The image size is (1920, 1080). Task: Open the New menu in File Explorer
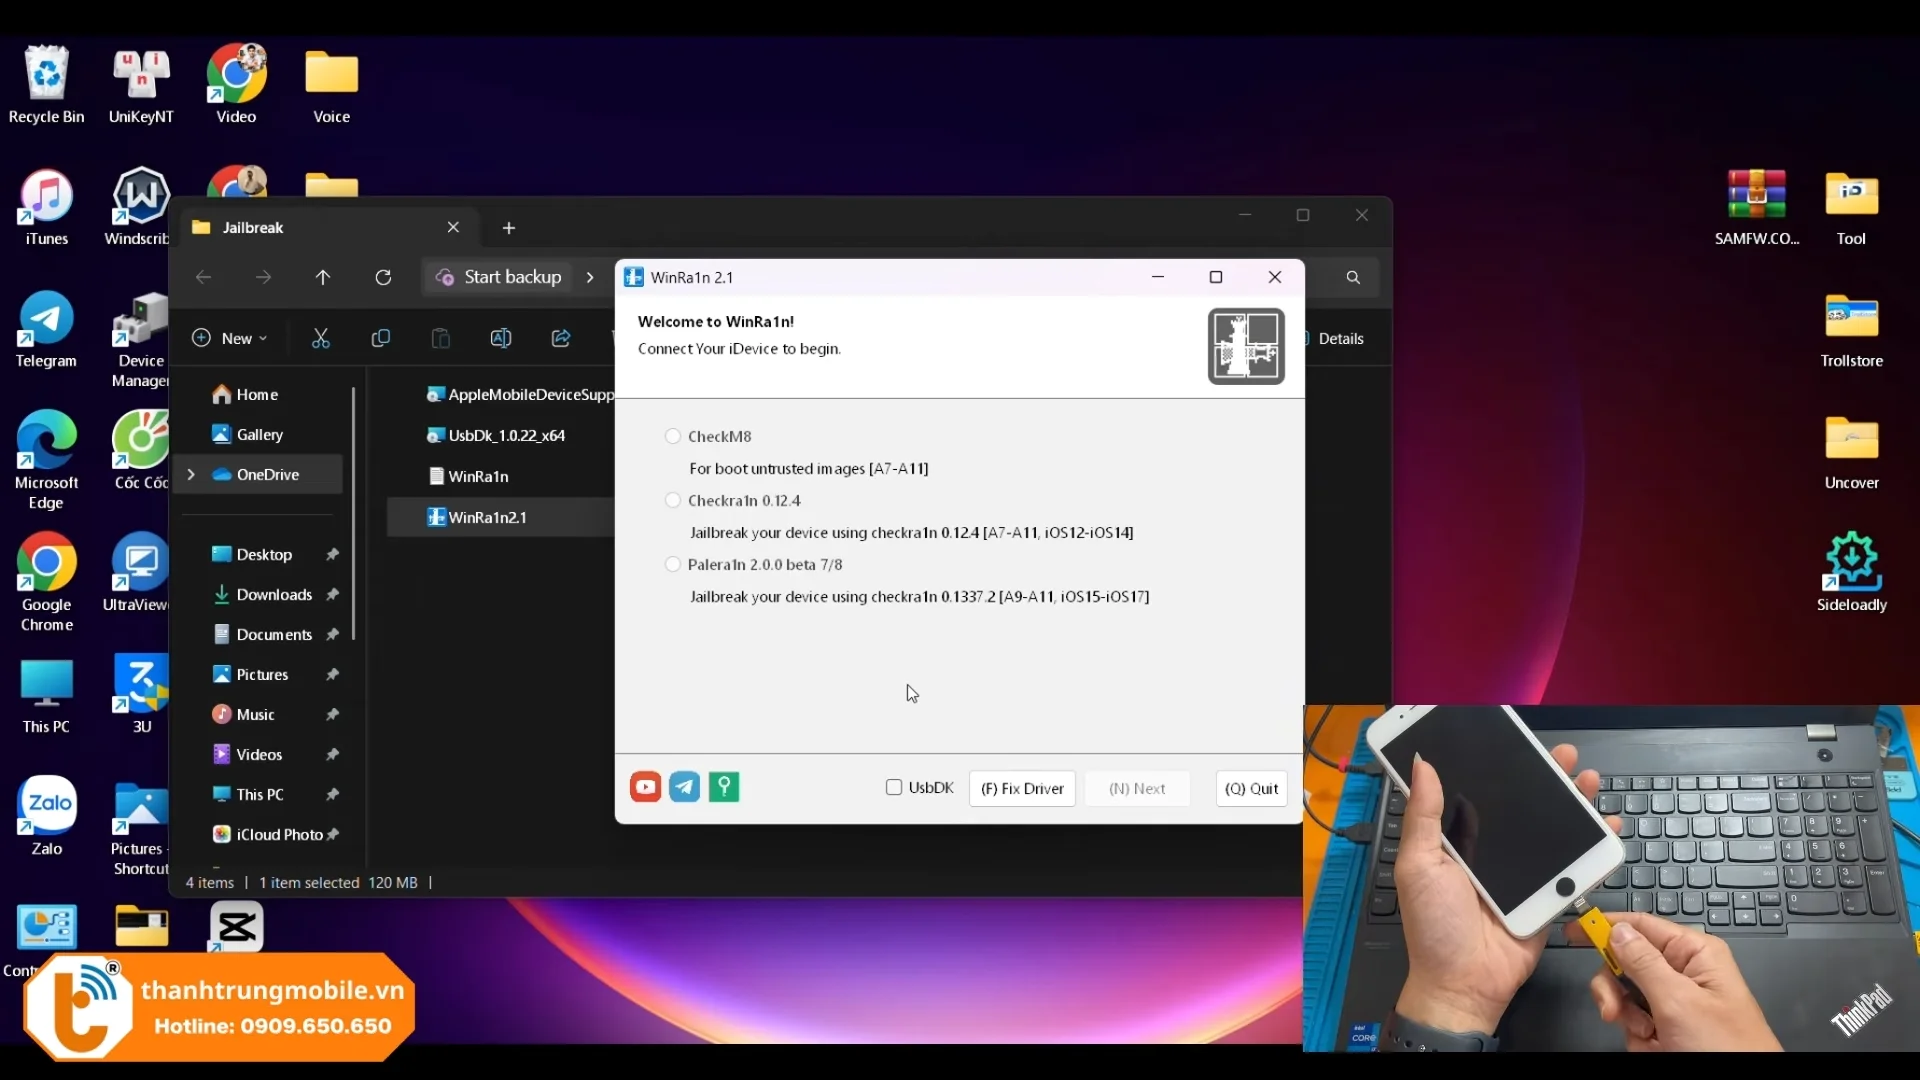pos(230,338)
